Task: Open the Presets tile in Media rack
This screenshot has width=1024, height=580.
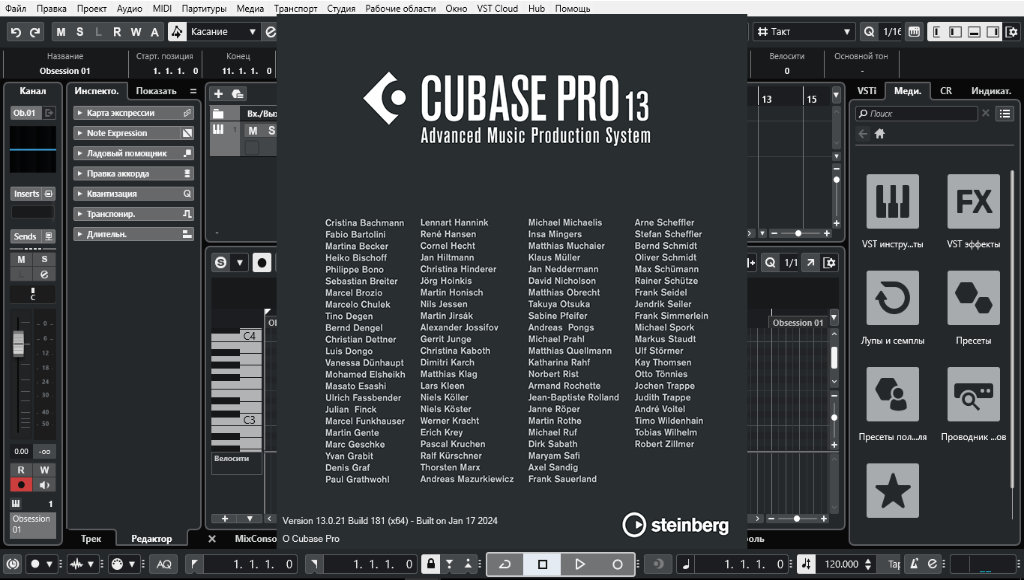Action: (973, 298)
